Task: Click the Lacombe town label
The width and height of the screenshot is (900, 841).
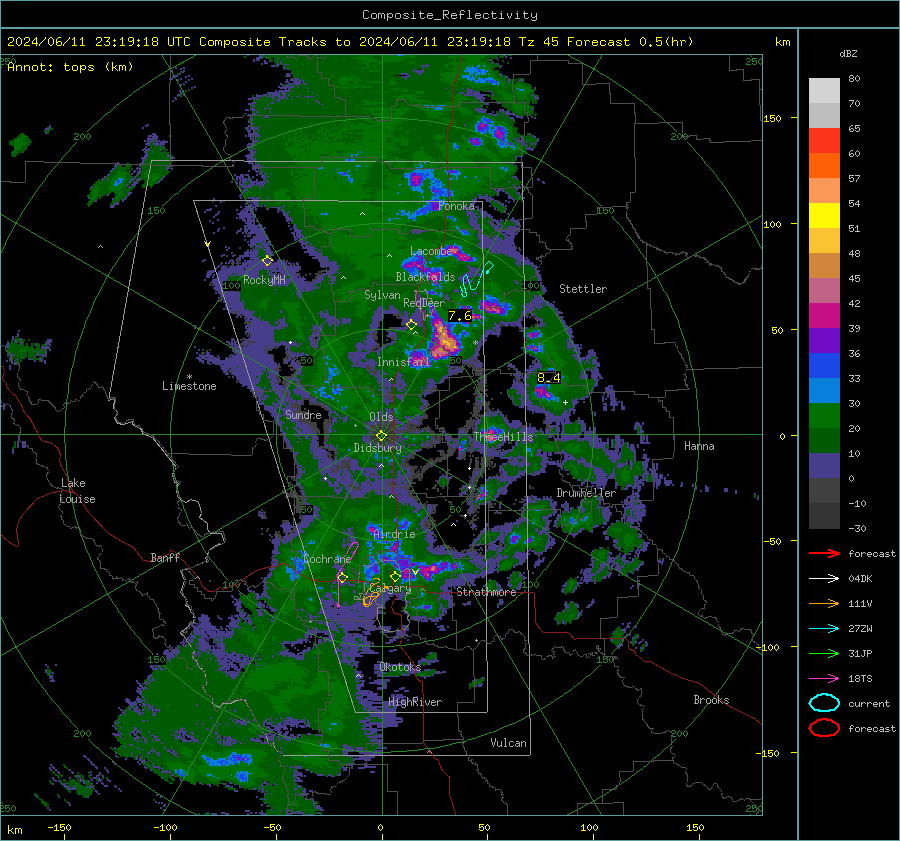Action: 432,251
